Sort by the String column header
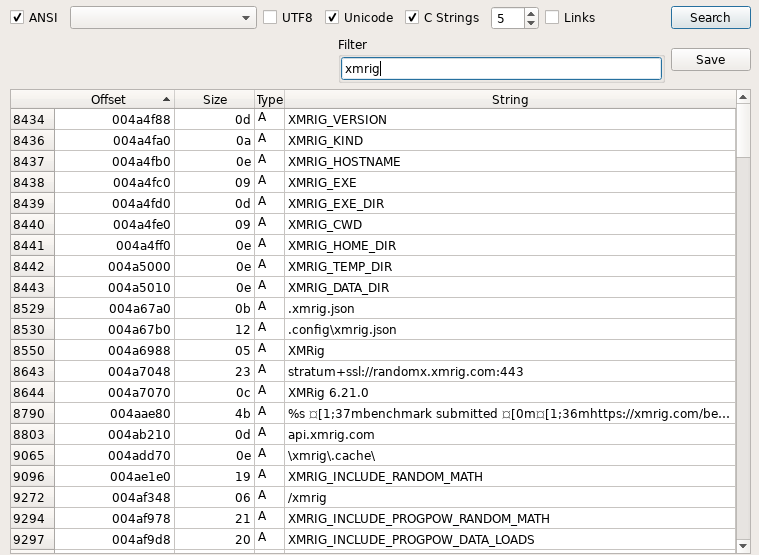Viewport: 759px width, 555px height. click(510, 100)
